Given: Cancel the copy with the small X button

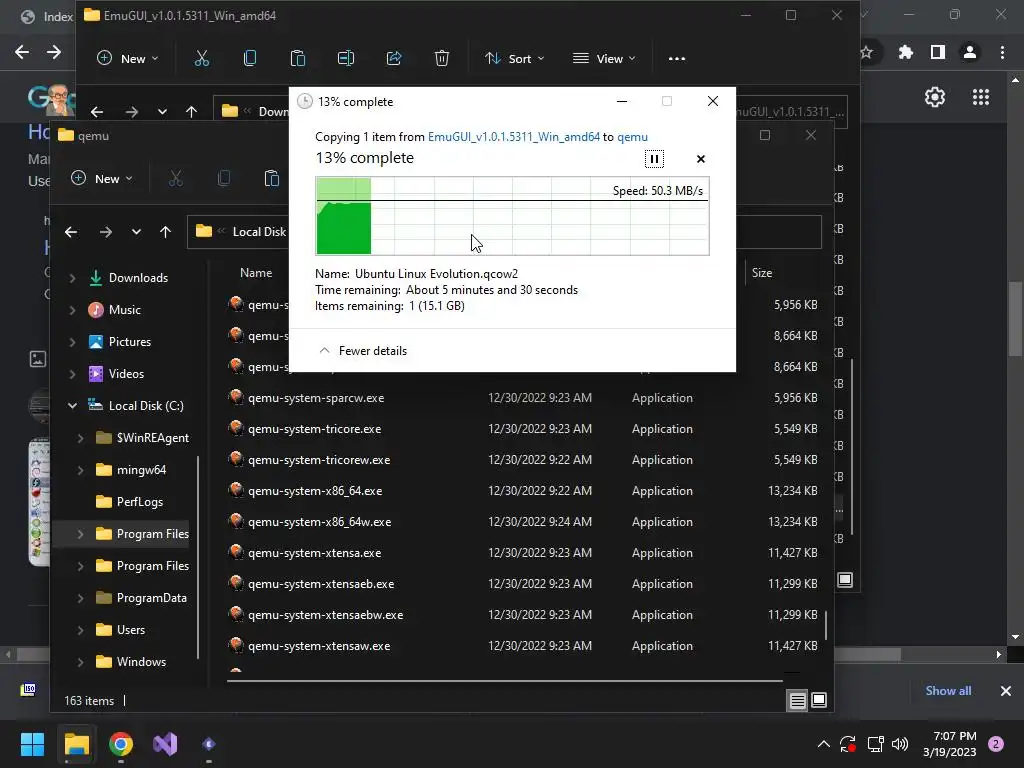Looking at the screenshot, I should (701, 159).
